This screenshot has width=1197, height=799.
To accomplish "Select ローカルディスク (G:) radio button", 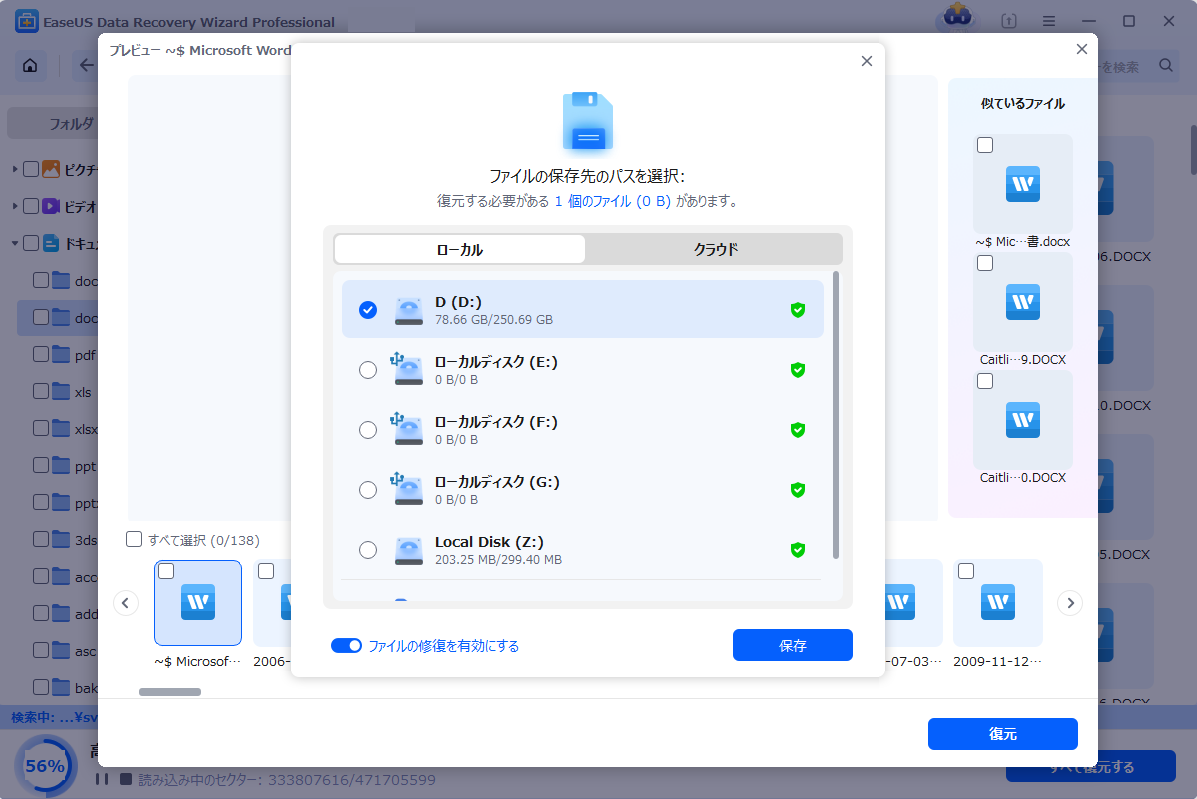I will click(368, 490).
